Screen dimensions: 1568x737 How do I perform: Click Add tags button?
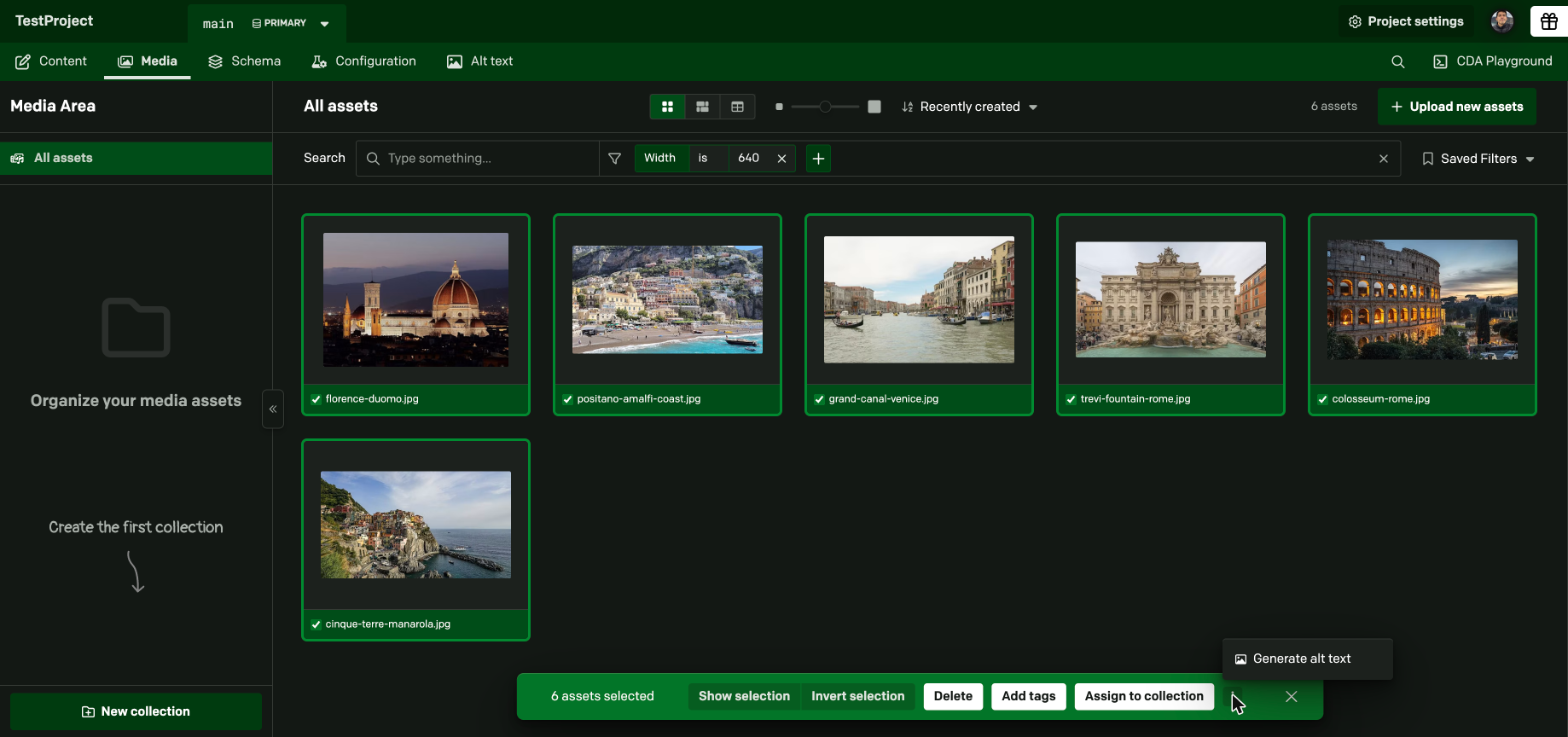[x=1028, y=696]
